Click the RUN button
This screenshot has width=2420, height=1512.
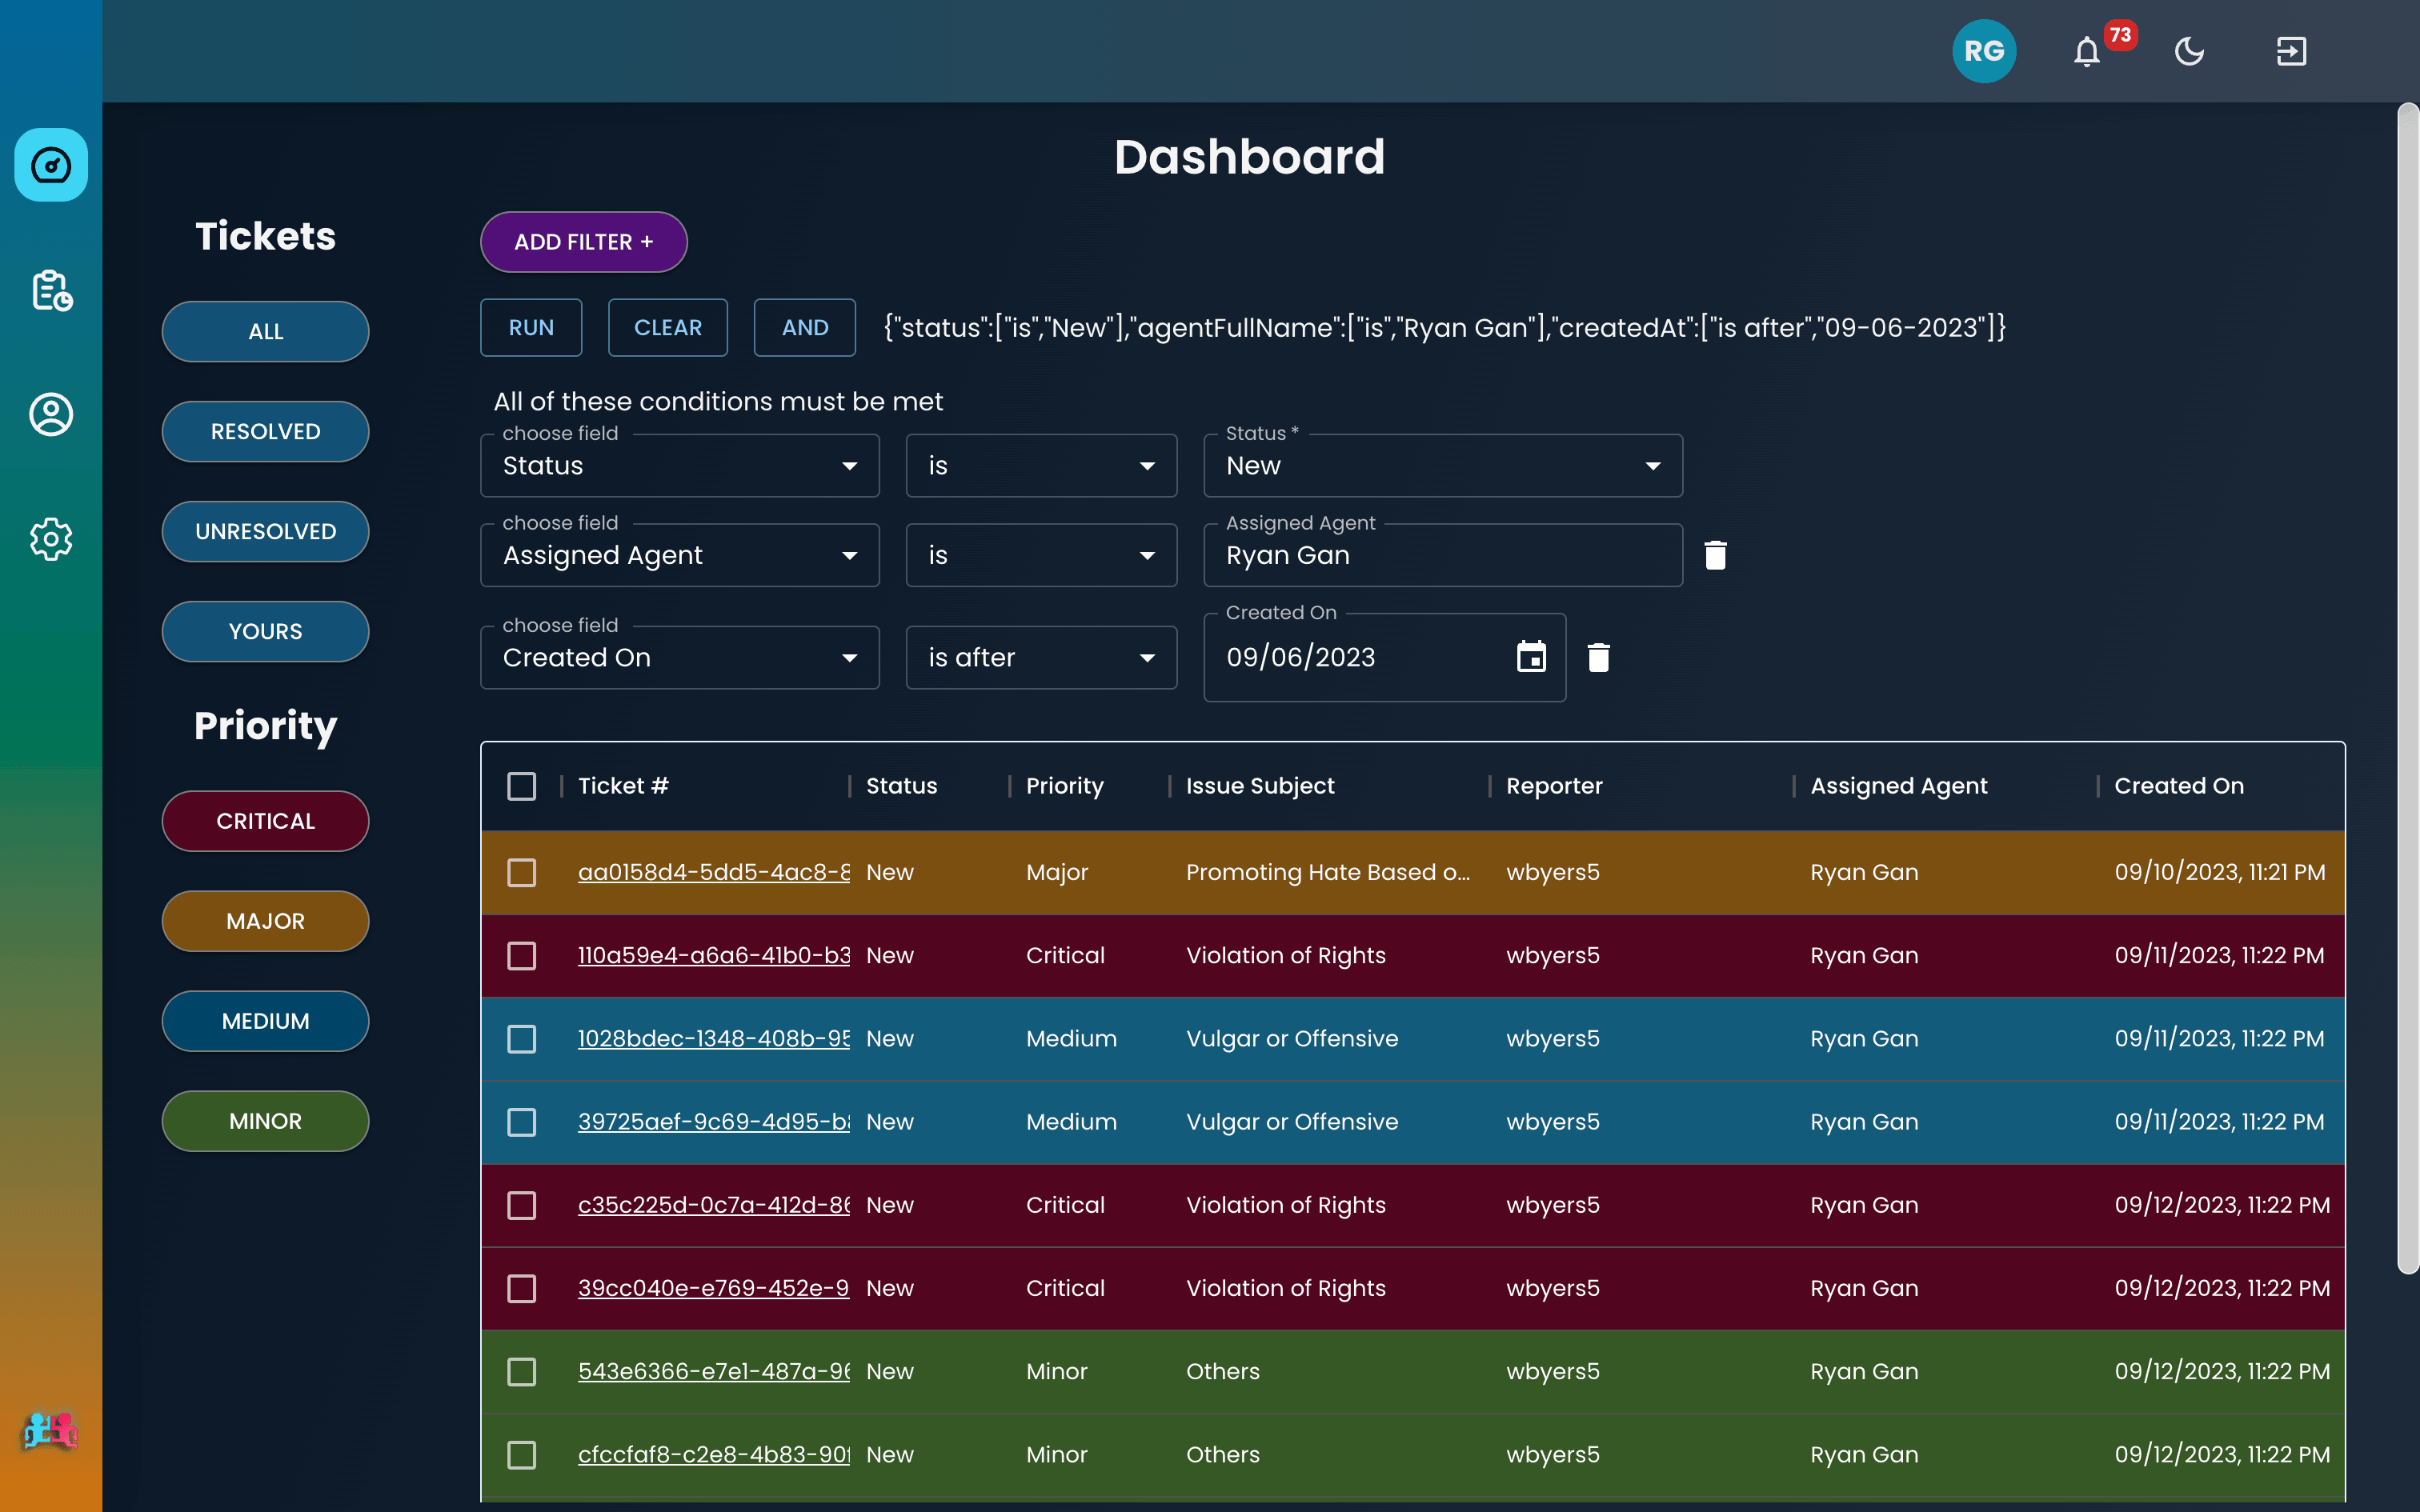531,328
